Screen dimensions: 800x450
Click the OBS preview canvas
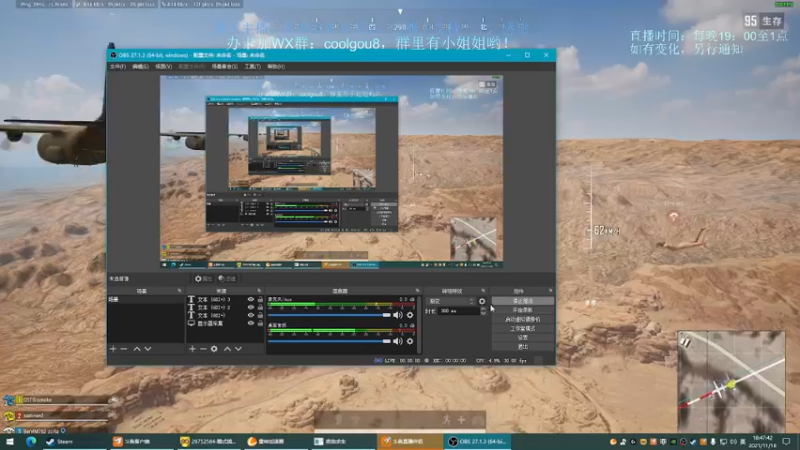click(331, 172)
